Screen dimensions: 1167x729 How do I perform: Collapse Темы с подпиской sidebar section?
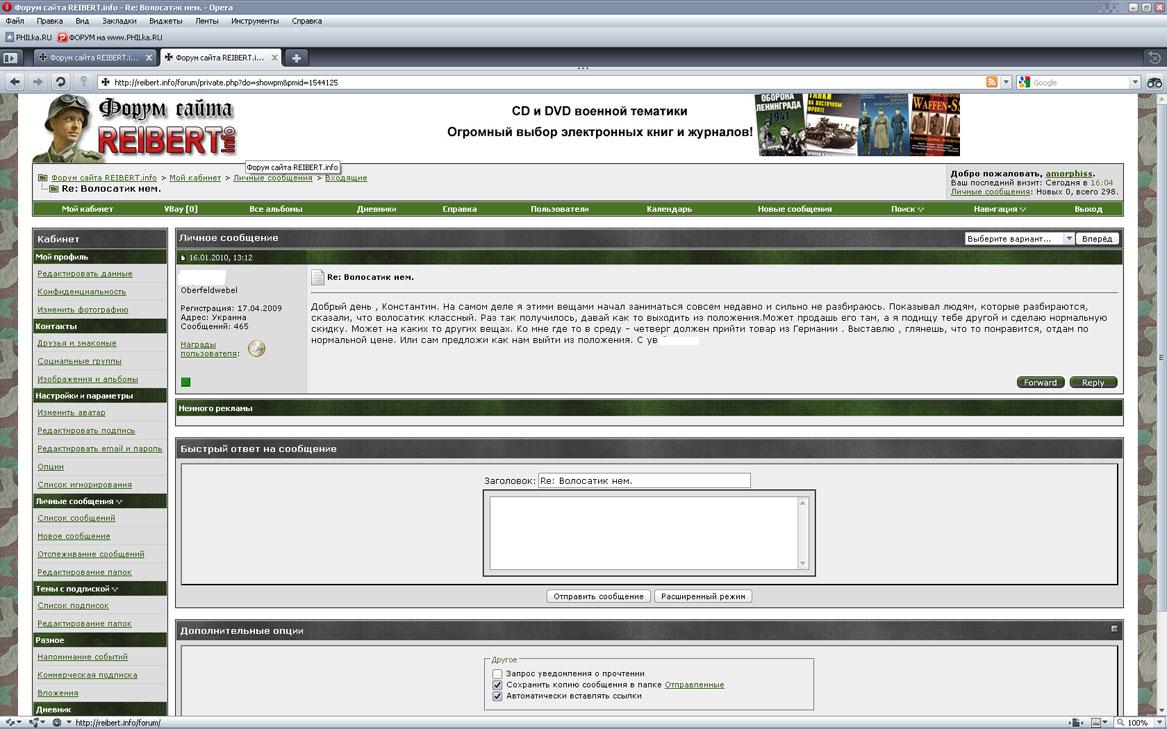tap(115, 589)
